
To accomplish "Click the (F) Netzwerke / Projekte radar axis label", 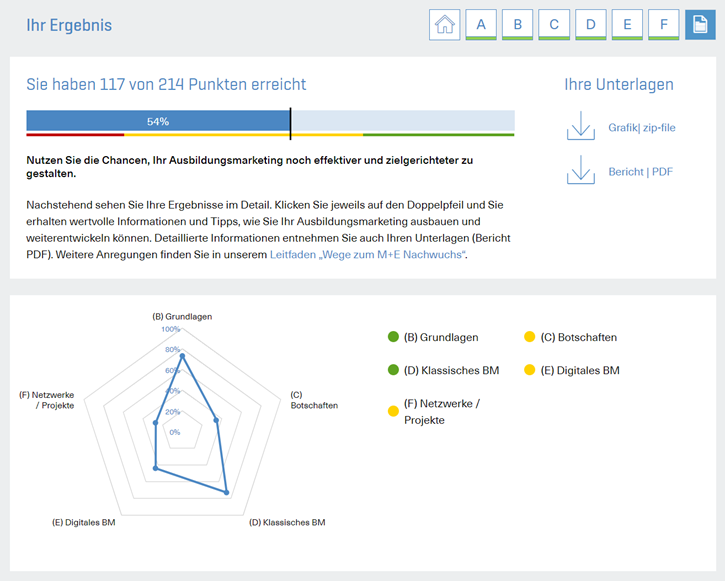I will [47, 400].
